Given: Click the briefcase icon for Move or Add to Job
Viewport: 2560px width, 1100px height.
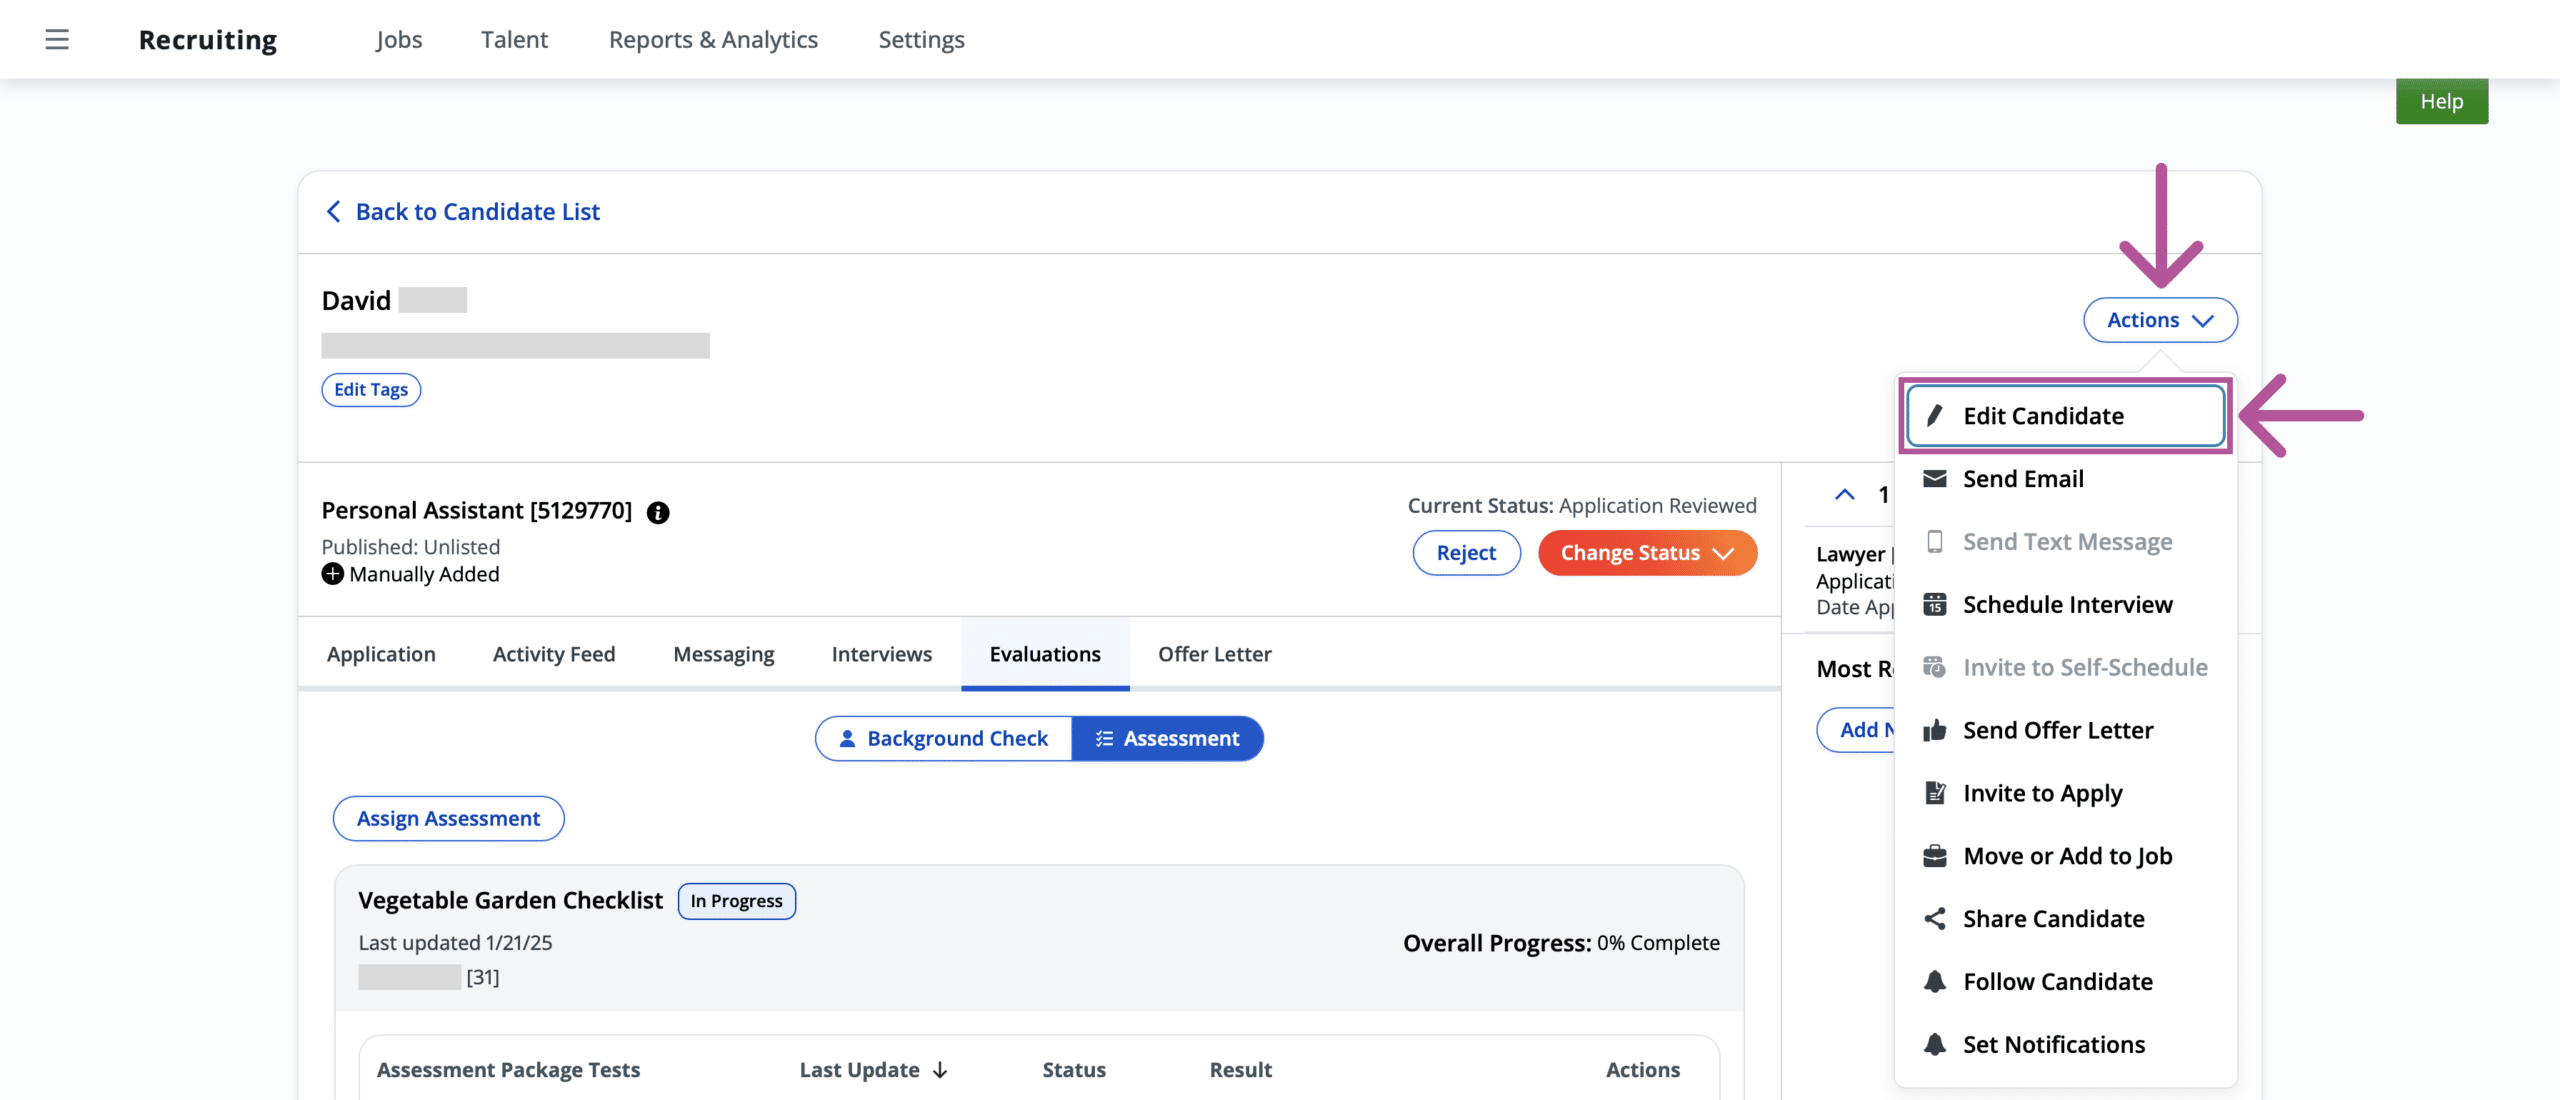Looking at the screenshot, I should tap(1935, 856).
